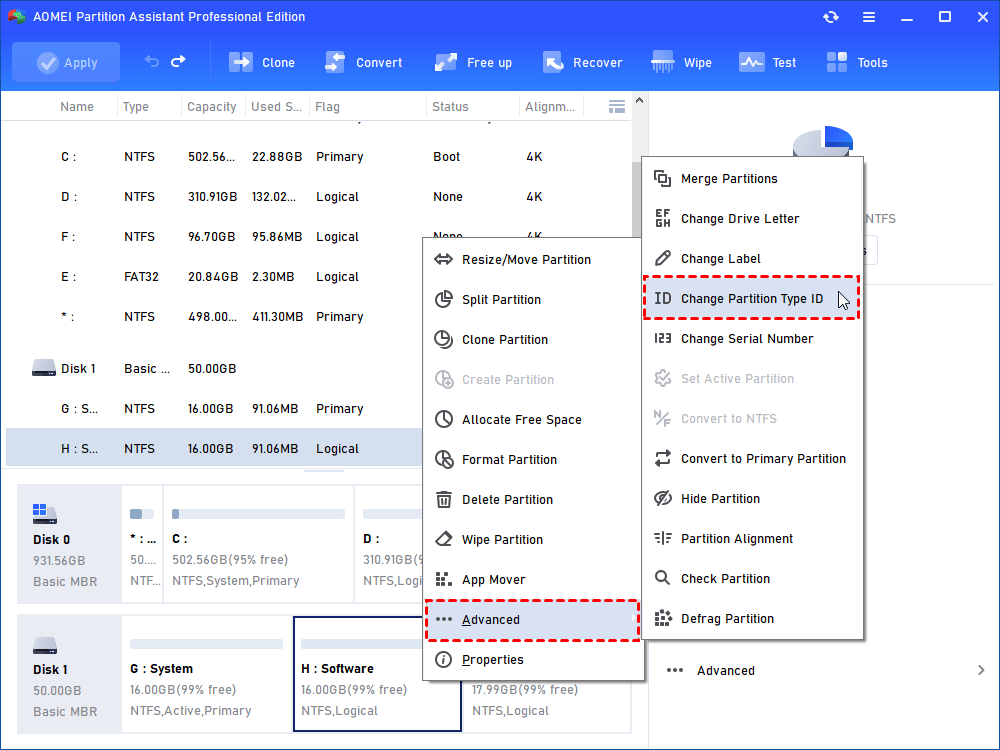Sort by the Capacity column header
Image resolution: width=1000 pixels, height=750 pixels.
[212, 107]
